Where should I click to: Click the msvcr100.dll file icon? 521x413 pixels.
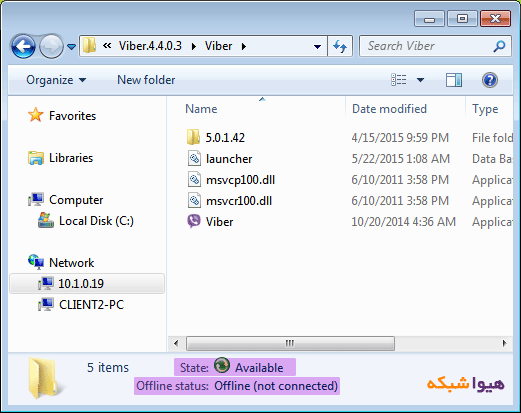click(194, 200)
